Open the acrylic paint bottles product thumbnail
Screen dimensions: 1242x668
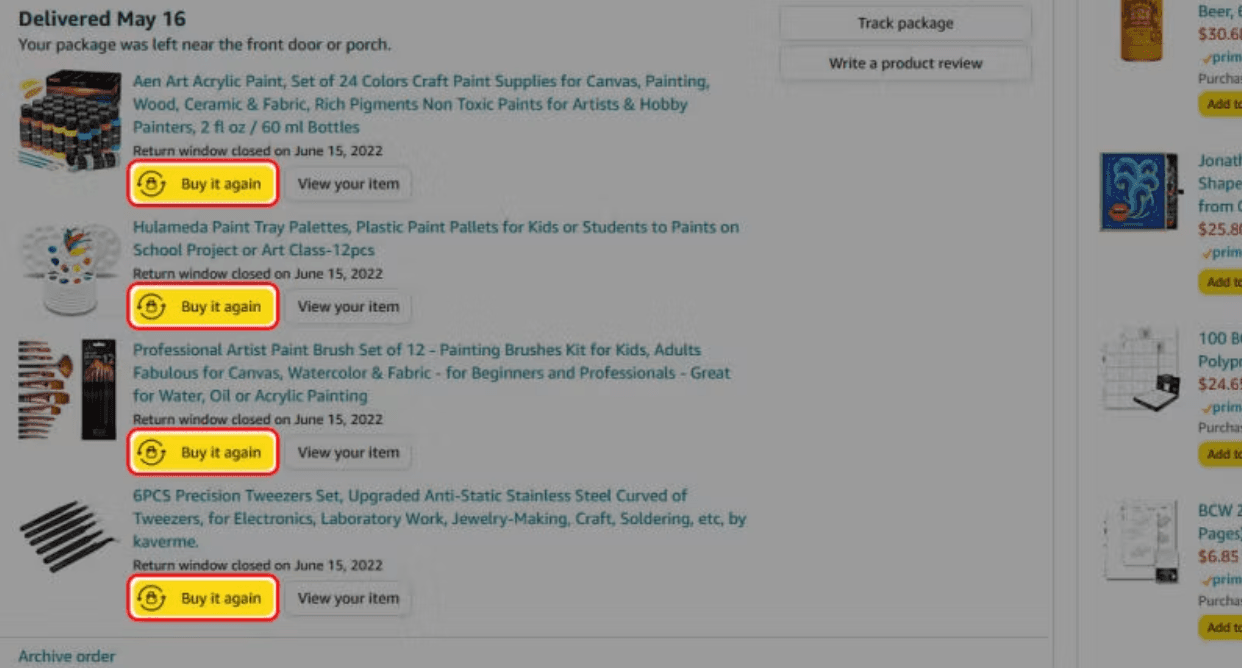tap(70, 120)
